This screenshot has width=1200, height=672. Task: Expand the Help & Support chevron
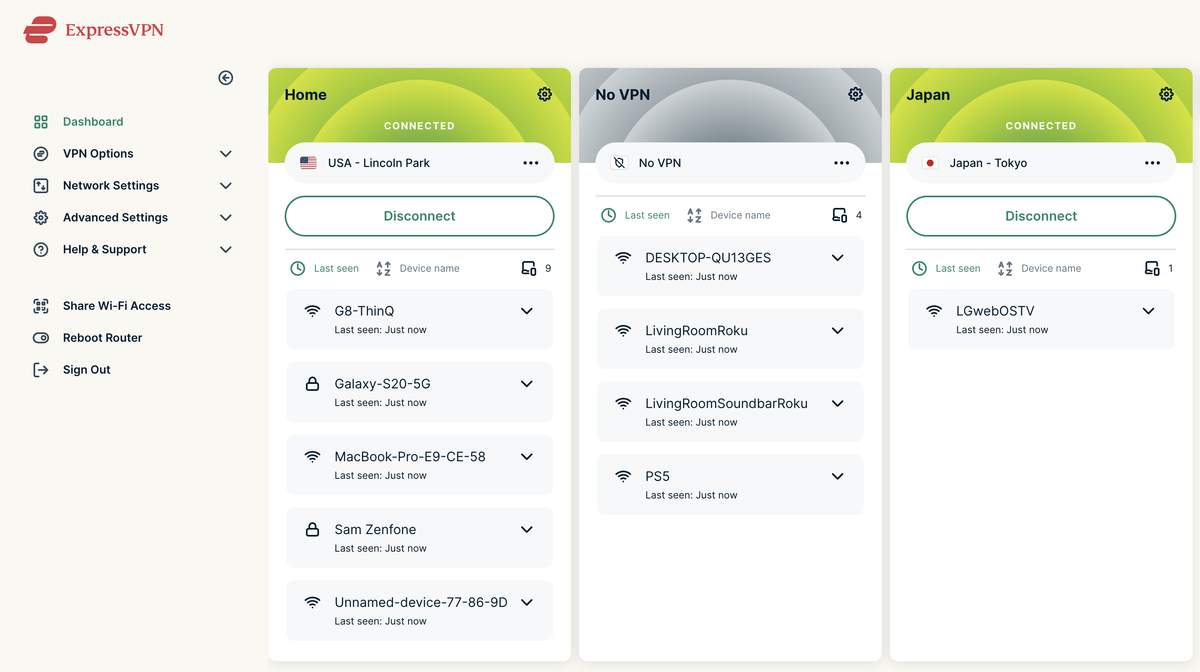226,250
